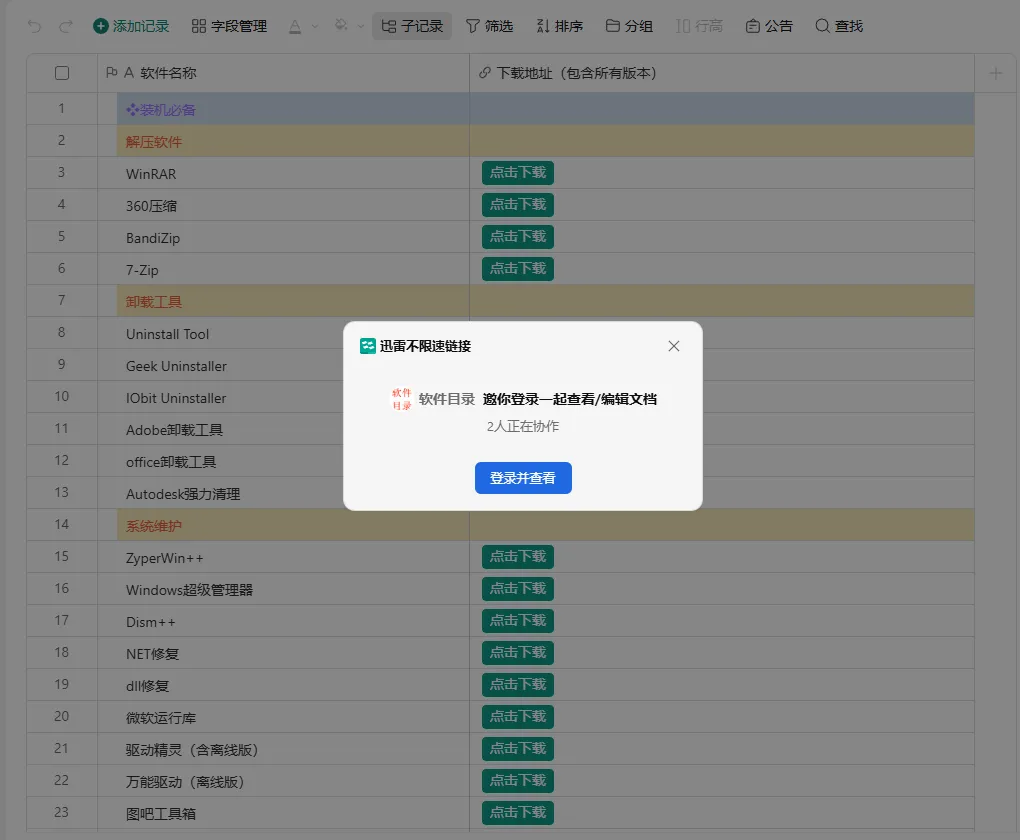Image resolution: width=1020 pixels, height=840 pixels.
Task: Click 添加记录 to add a record
Action: tap(131, 26)
